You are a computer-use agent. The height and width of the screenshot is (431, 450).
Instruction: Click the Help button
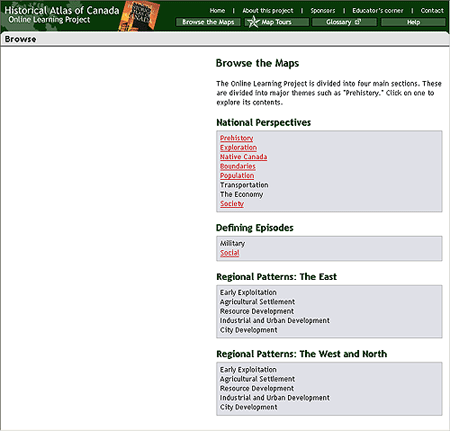(x=413, y=22)
